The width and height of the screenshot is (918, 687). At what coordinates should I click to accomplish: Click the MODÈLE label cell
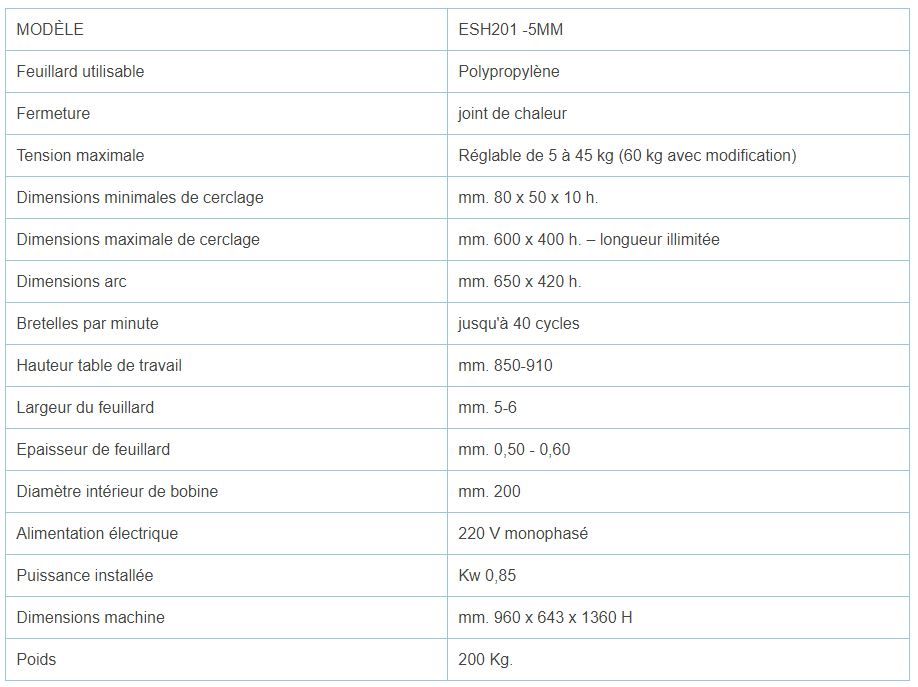pos(50,30)
